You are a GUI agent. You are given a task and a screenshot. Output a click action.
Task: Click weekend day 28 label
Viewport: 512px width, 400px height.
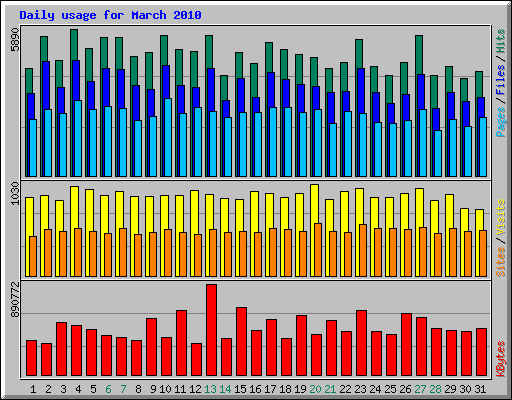click(435, 389)
